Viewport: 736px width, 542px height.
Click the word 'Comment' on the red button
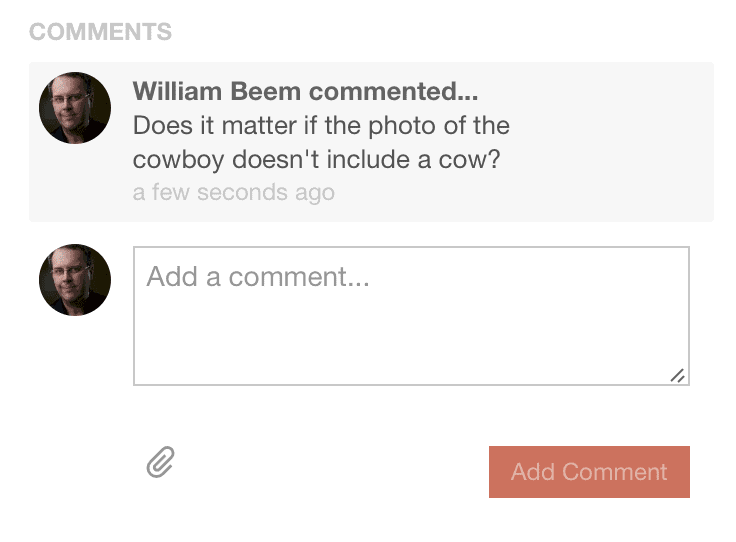point(614,472)
